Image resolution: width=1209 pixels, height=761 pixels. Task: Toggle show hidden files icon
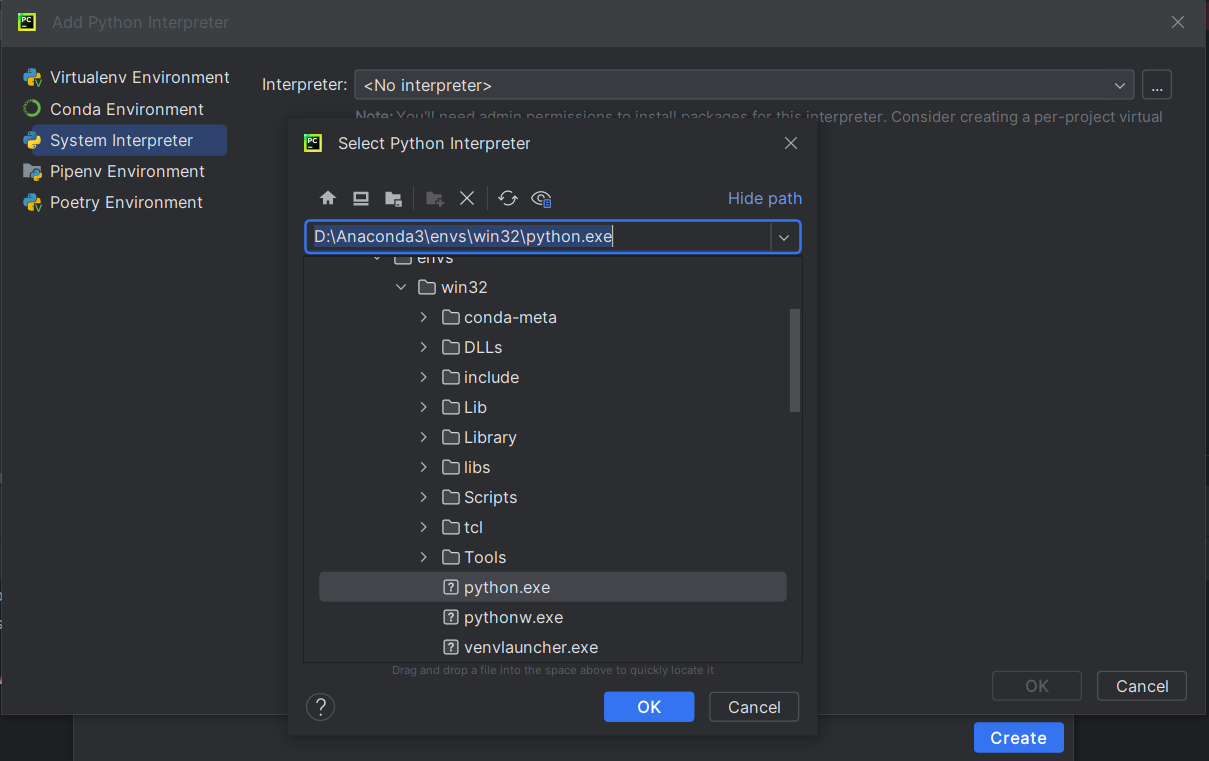click(542, 198)
